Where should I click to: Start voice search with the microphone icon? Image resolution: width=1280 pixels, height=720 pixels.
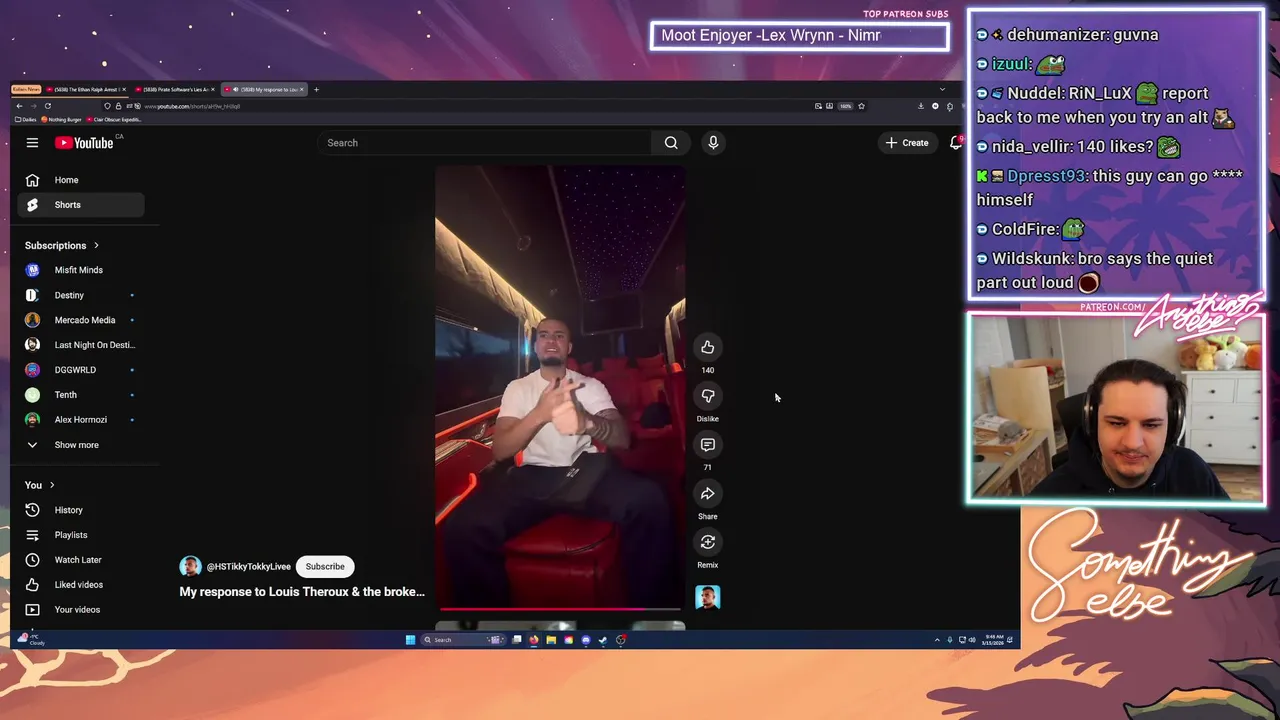[713, 143]
